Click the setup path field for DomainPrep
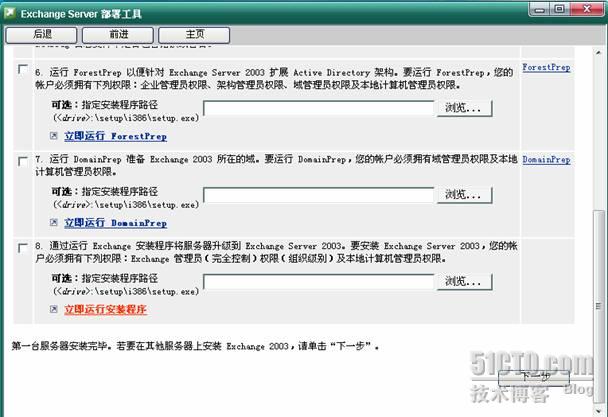This screenshot has height=417, width=608. (x=318, y=195)
